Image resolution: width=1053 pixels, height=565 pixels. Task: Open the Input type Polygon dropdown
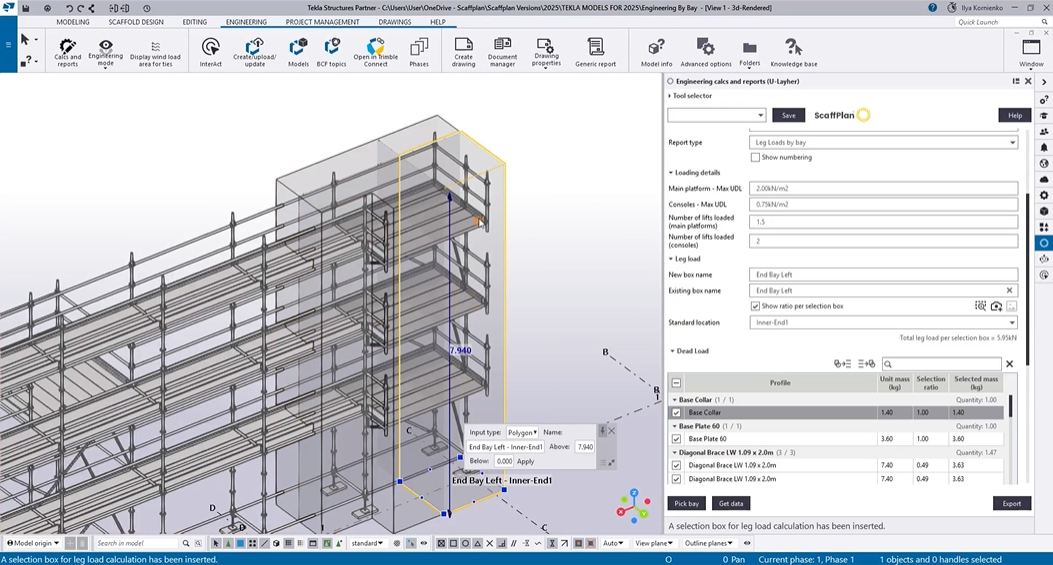click(522, 433)
